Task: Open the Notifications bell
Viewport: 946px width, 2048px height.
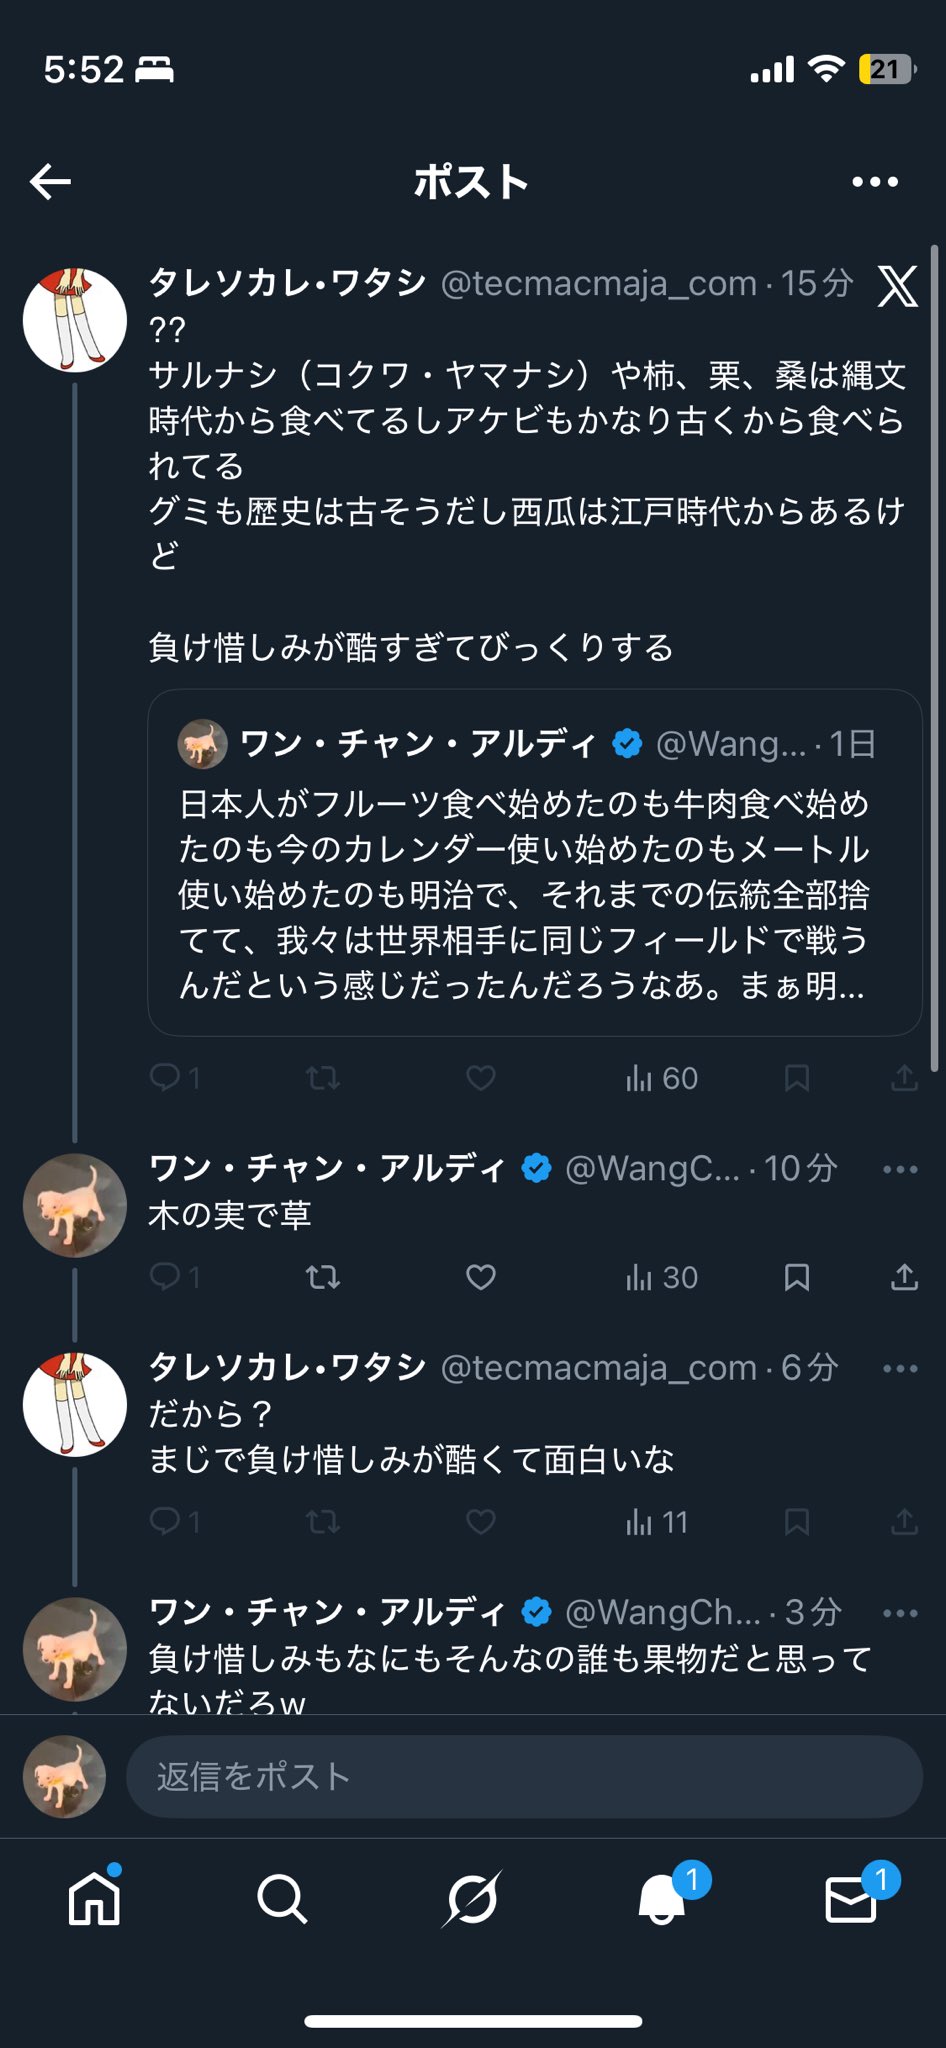Action: point(662,1898)
